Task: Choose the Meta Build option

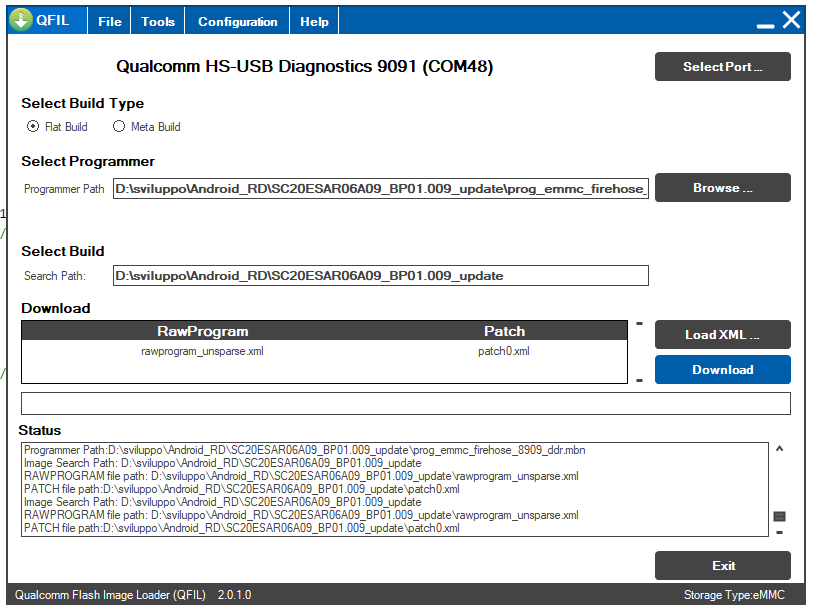Action: point(119,127)
